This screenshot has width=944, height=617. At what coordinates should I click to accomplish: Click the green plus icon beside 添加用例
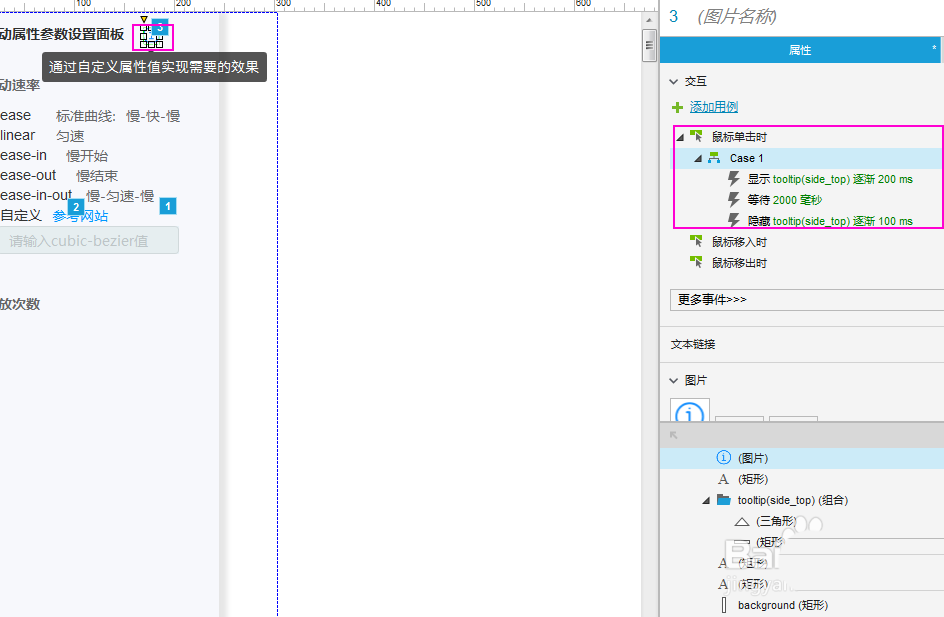(x=677, y=107)
